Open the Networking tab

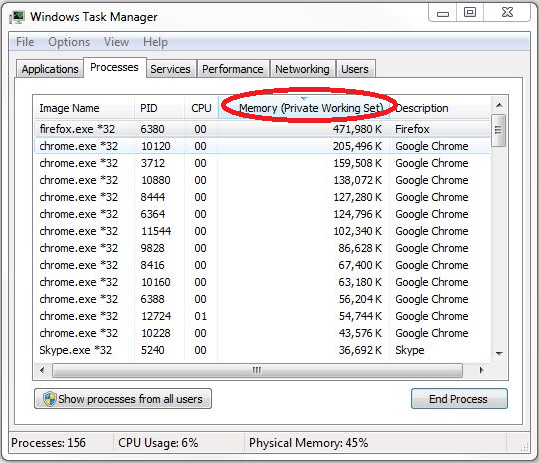tap(302, 69)
